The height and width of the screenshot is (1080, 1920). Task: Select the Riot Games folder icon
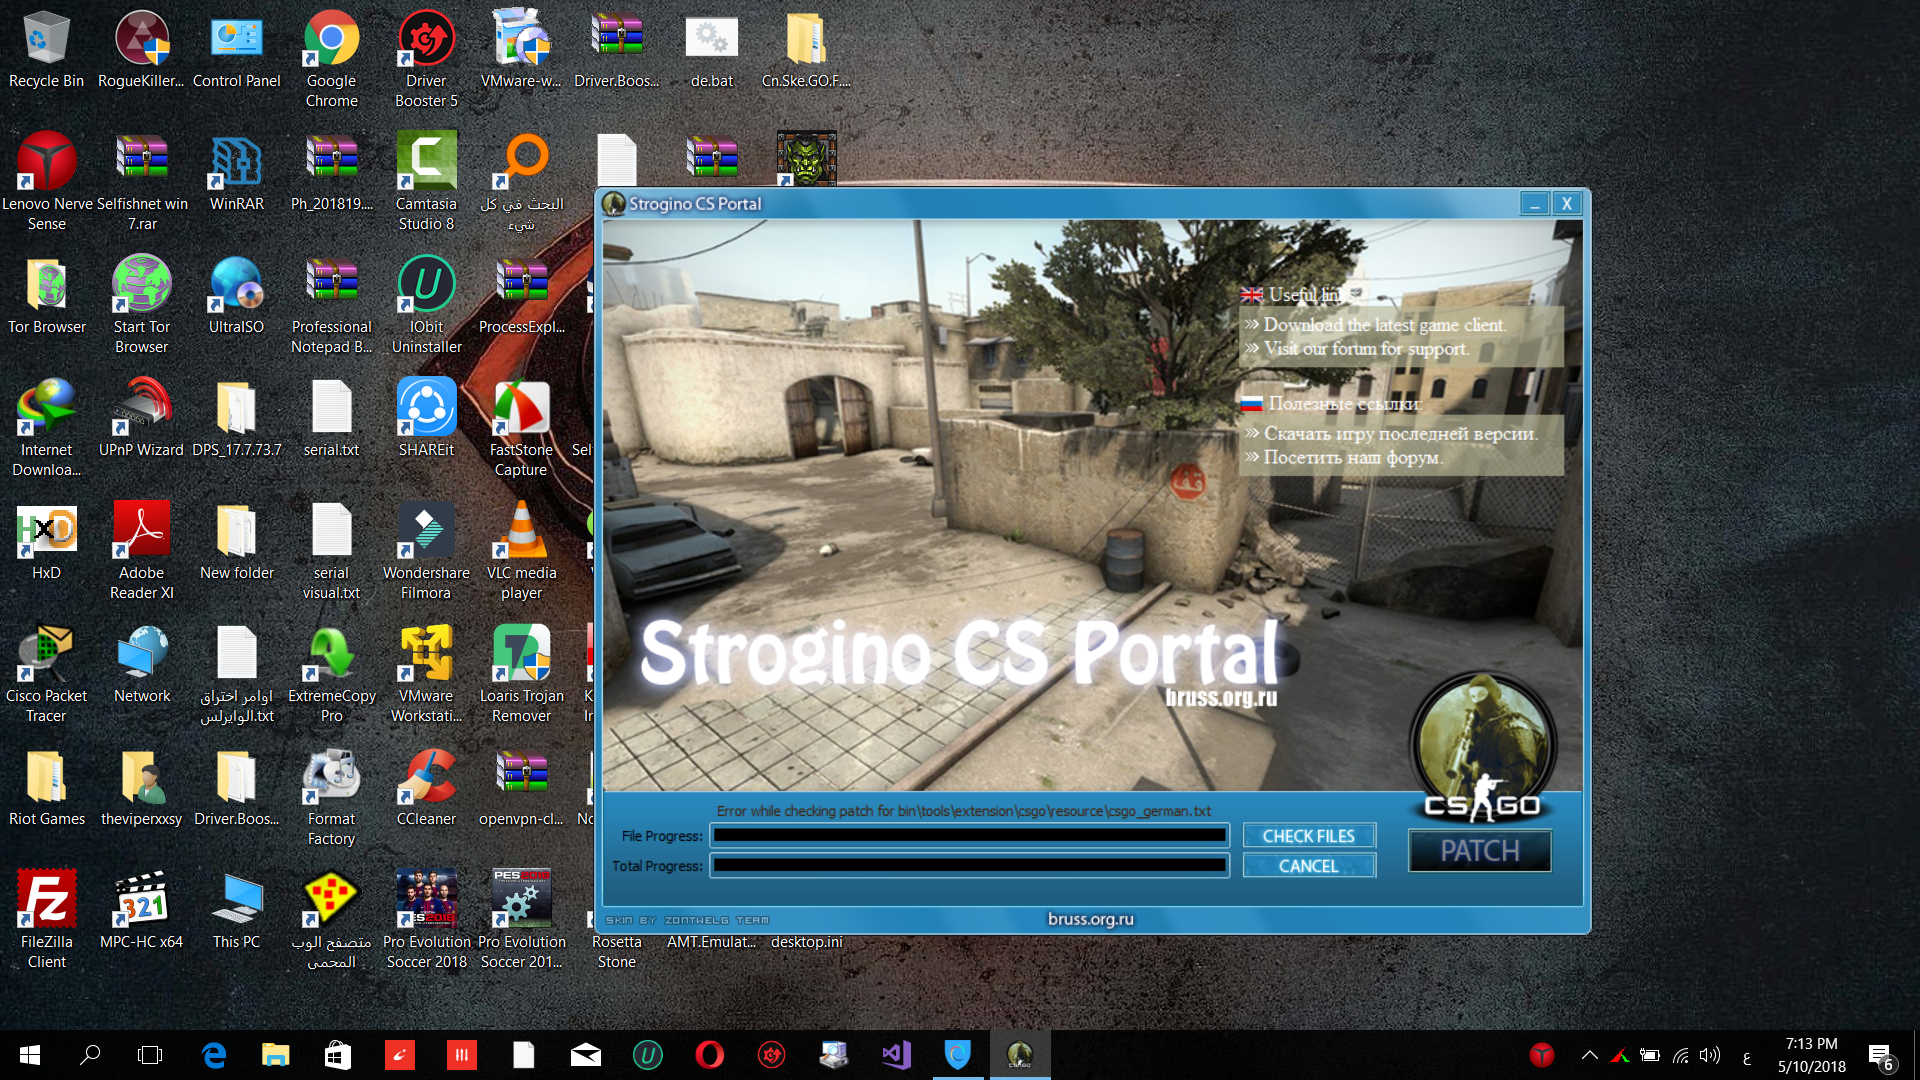pyautogui.click(x=46, y=788)
